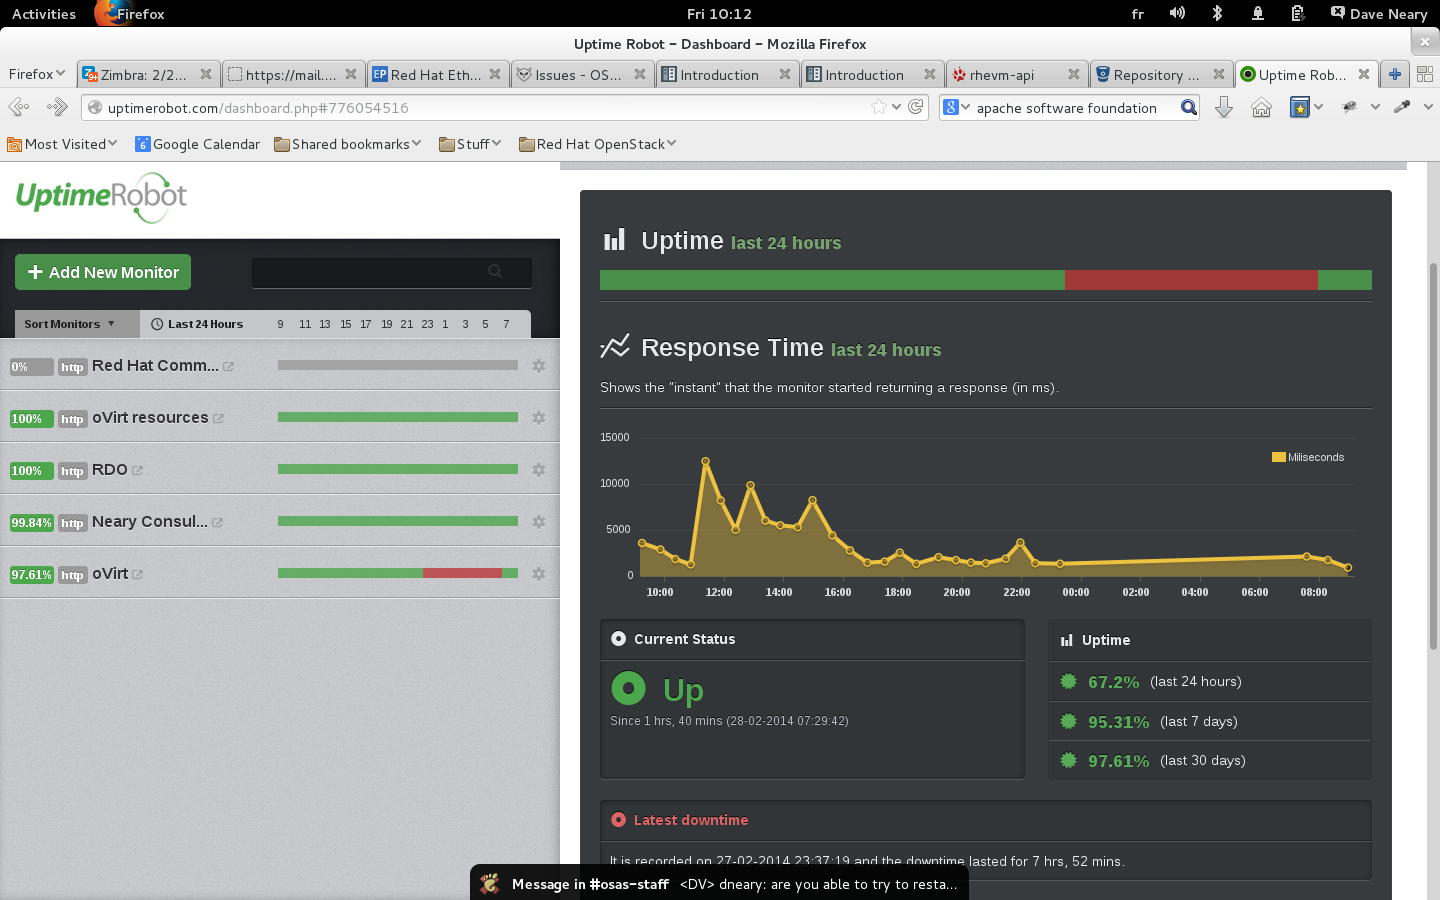Open Firefox downloads arrow icon
1440x900 pixels.
(x=1223, y=108)
